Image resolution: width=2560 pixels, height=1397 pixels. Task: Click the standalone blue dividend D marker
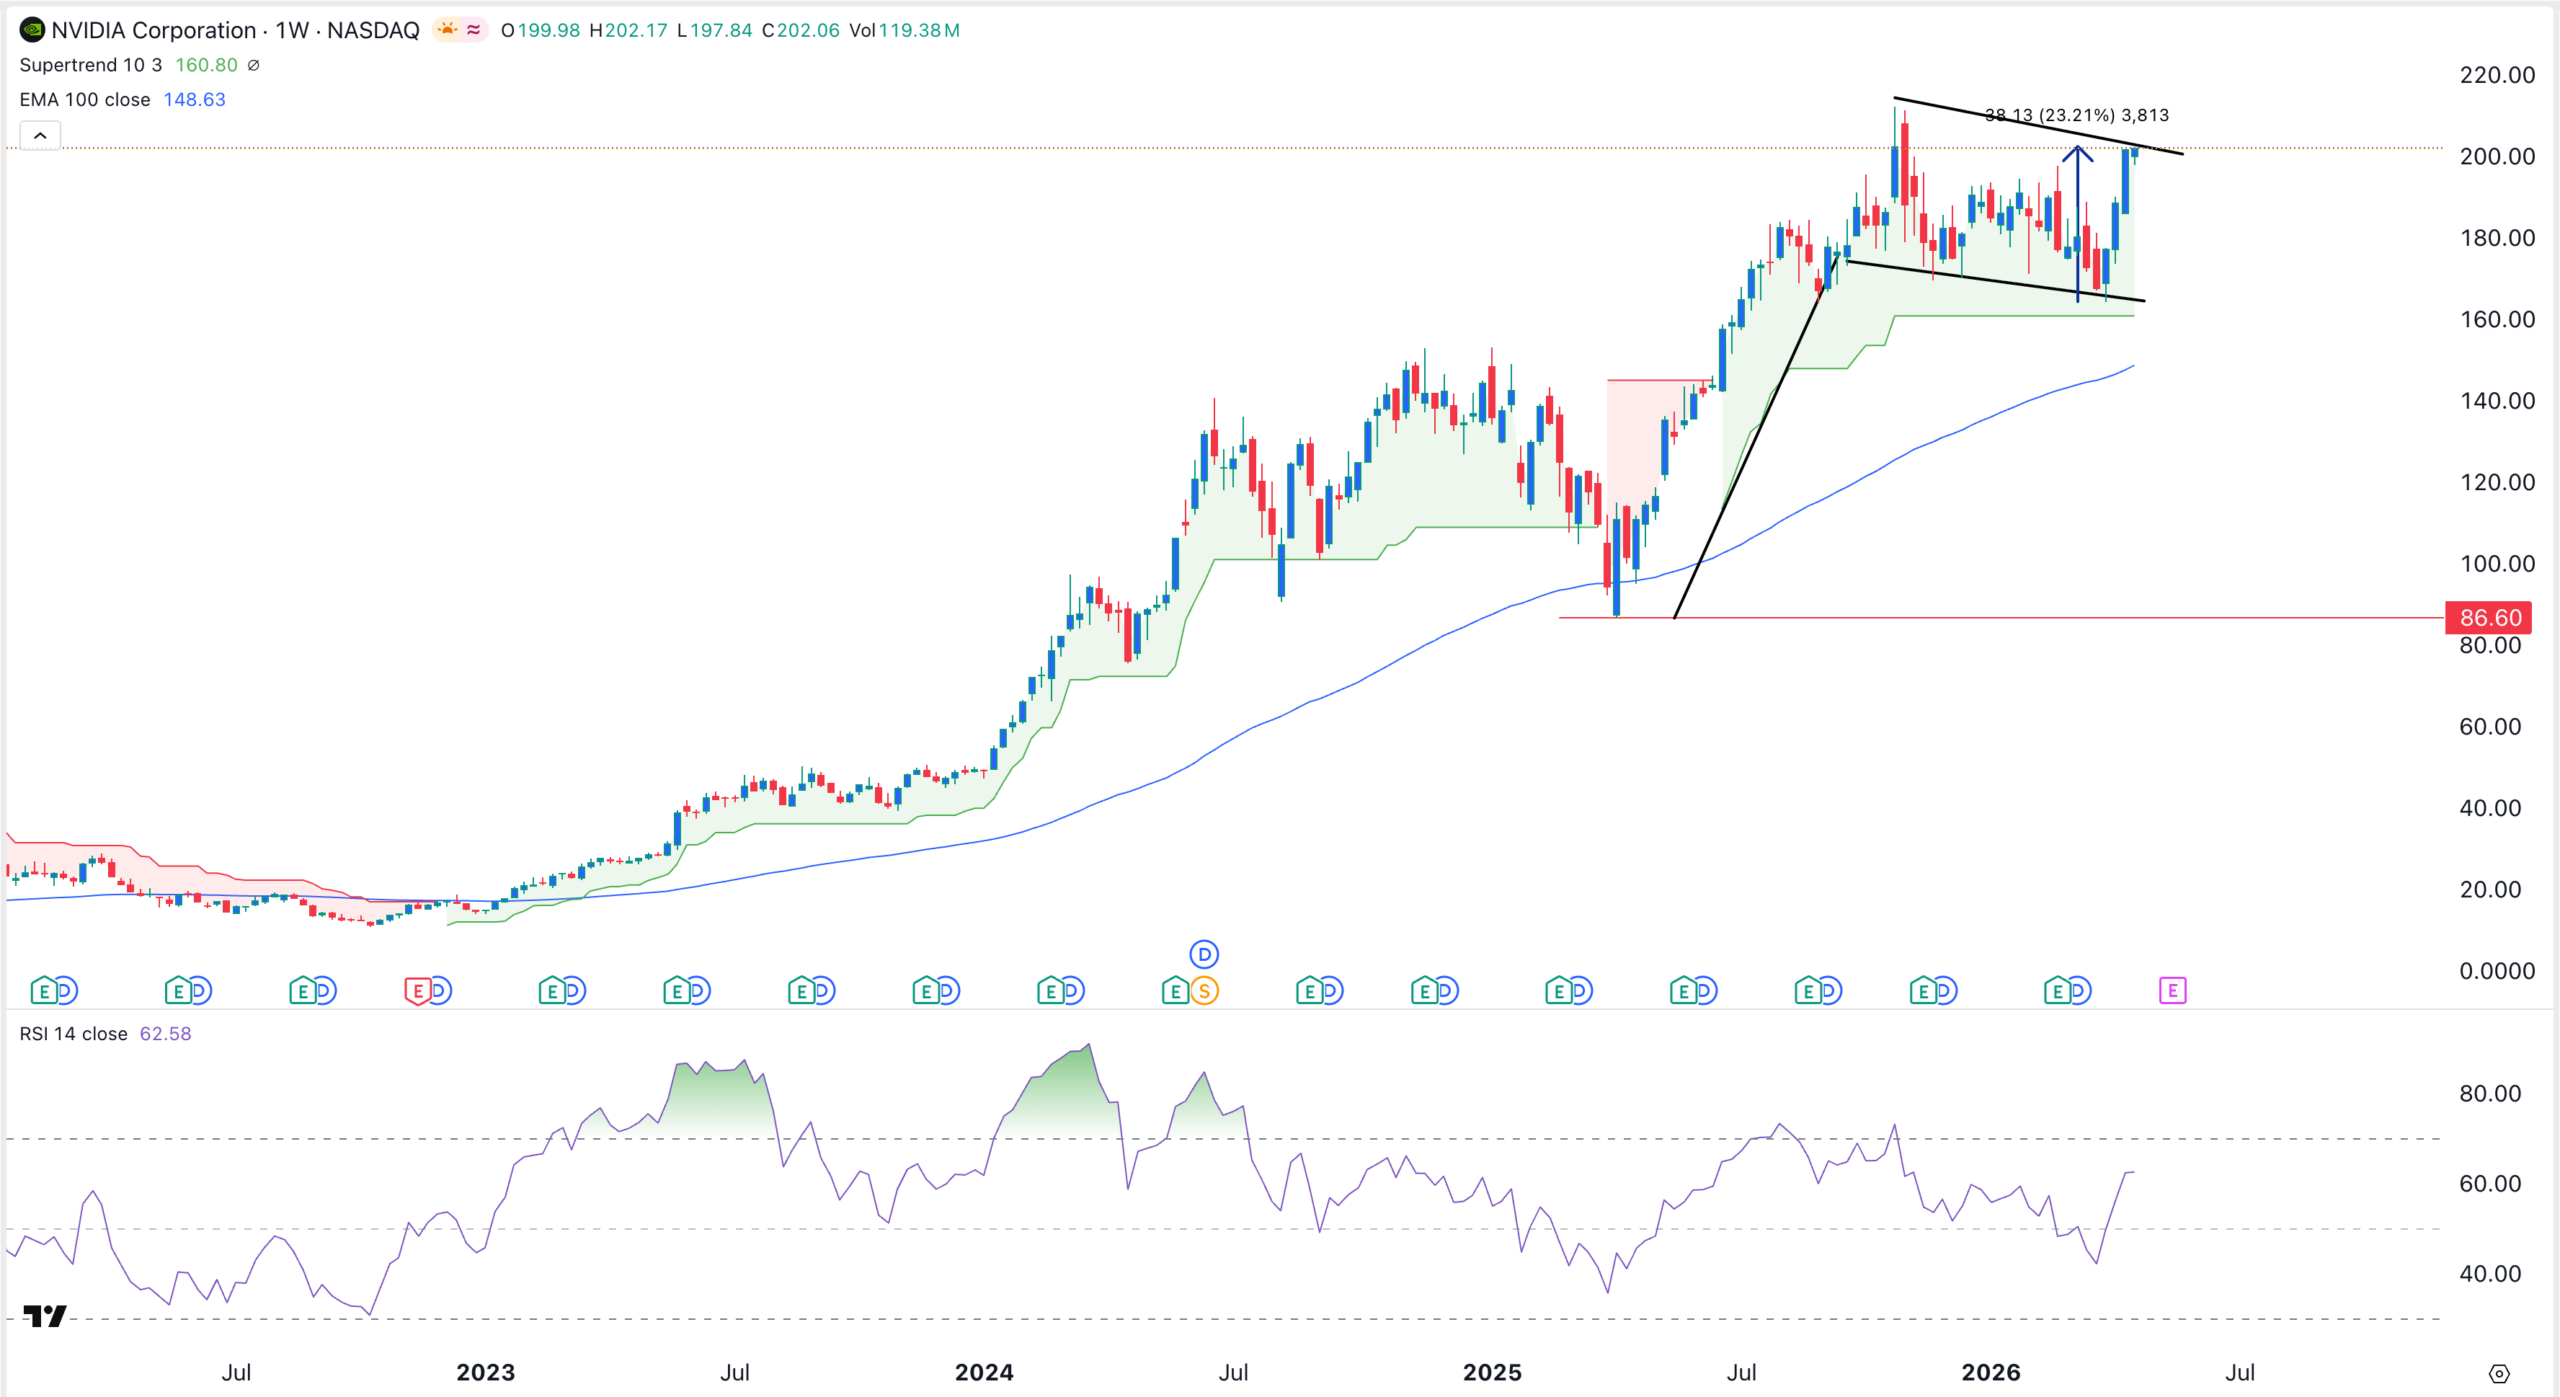[1204, 954]
